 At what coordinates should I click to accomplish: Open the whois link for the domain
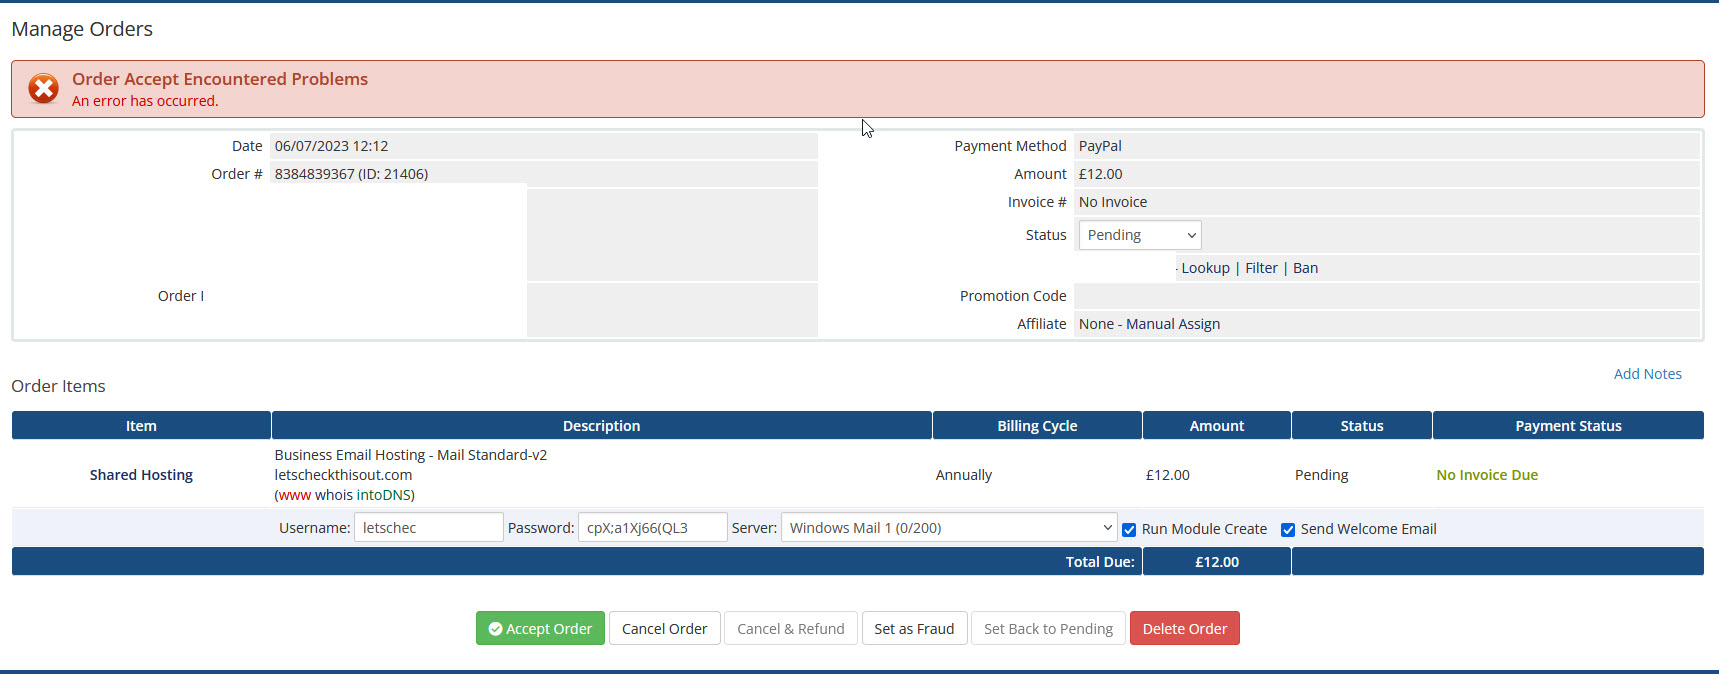[333, 495]
